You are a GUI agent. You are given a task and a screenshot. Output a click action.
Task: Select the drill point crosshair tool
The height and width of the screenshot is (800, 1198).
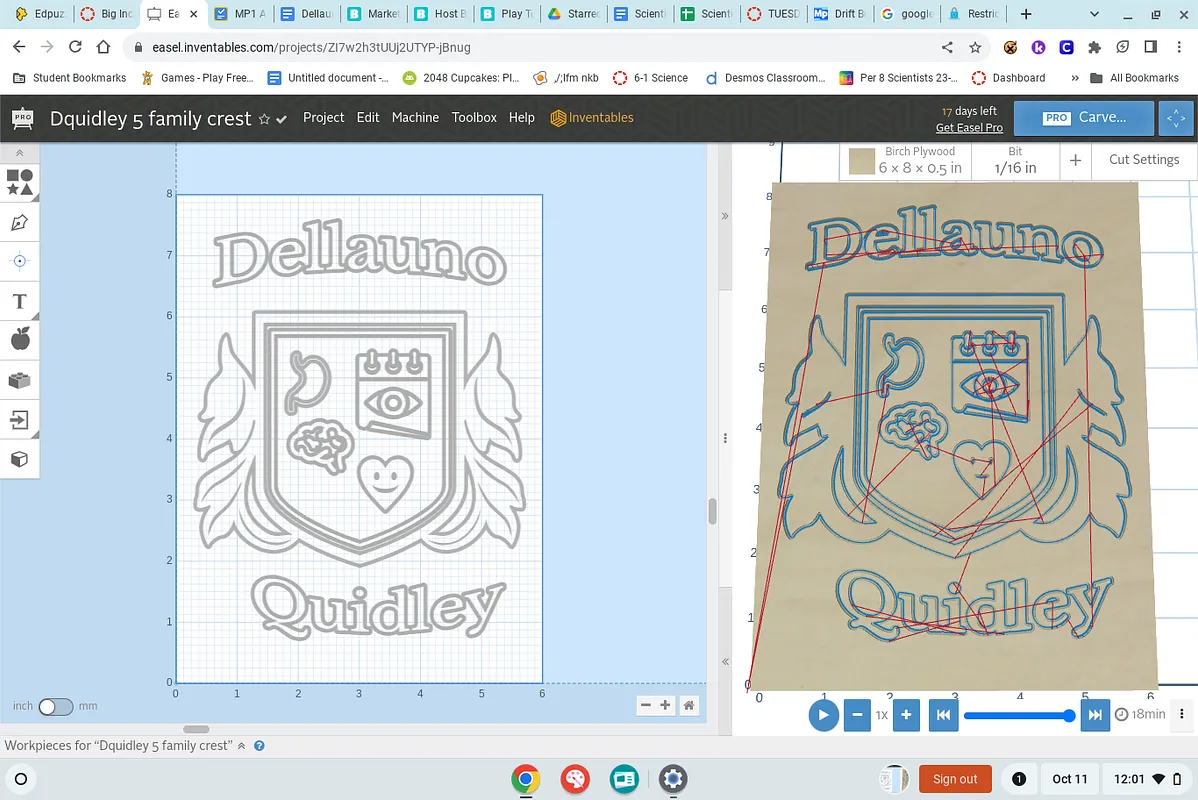click(19, 261)
